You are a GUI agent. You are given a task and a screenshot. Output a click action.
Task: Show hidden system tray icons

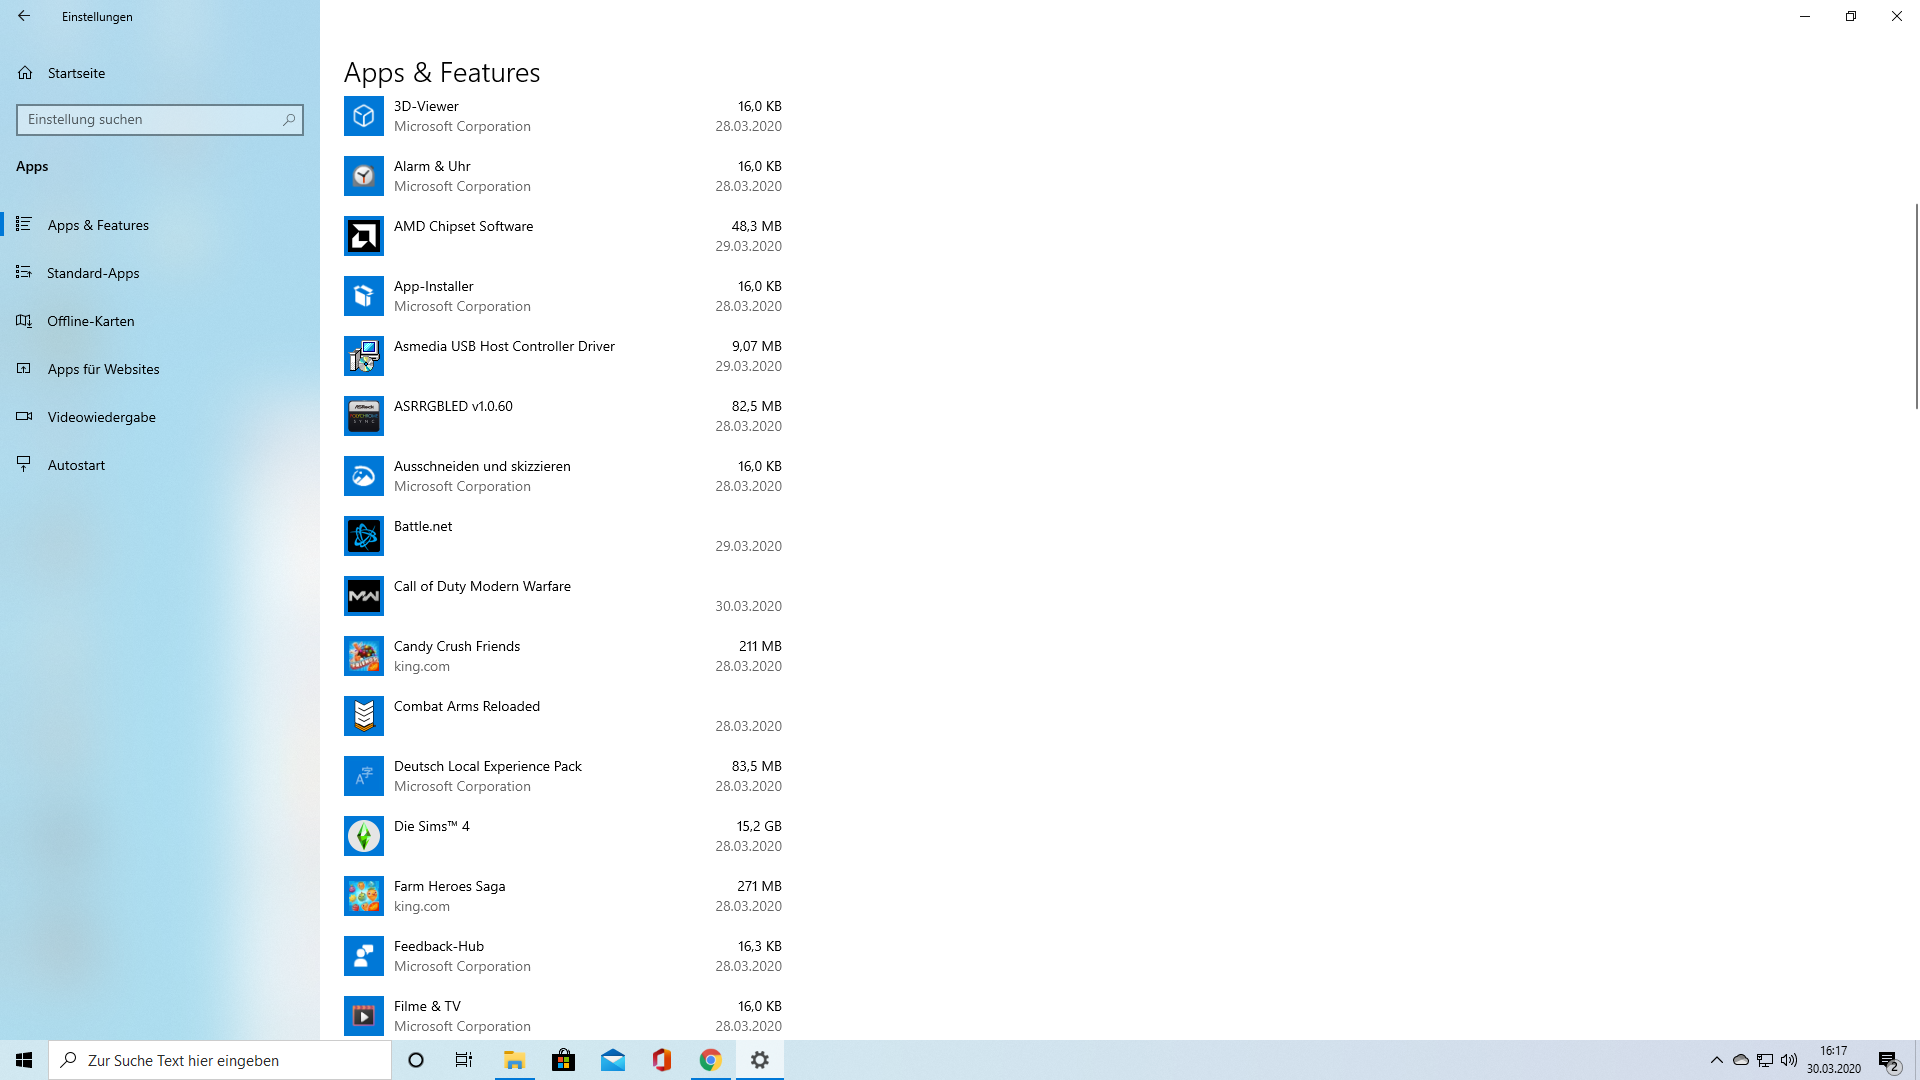1716,1060
